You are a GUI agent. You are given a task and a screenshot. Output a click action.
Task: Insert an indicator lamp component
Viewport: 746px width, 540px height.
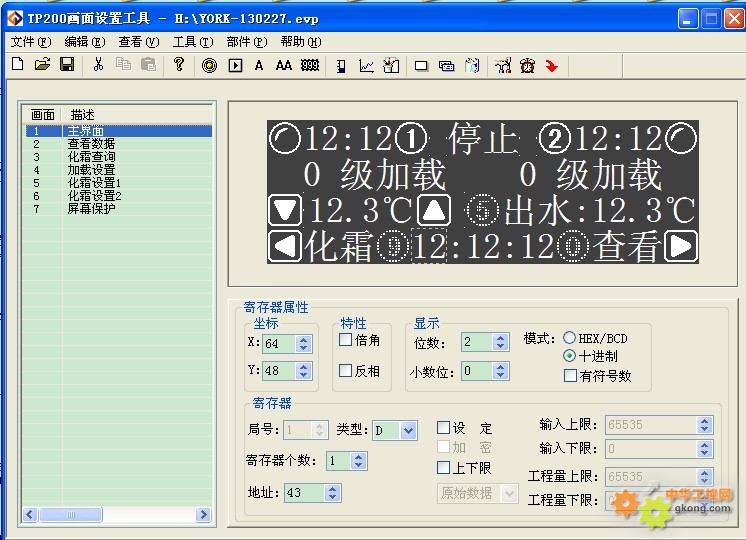pos(209,65)
